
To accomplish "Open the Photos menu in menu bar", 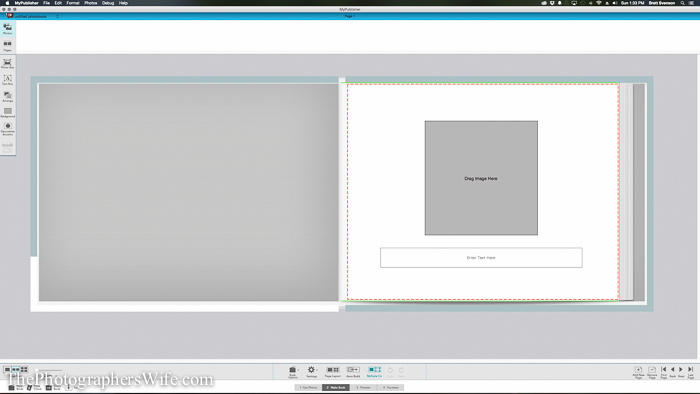I will (91, 3).
